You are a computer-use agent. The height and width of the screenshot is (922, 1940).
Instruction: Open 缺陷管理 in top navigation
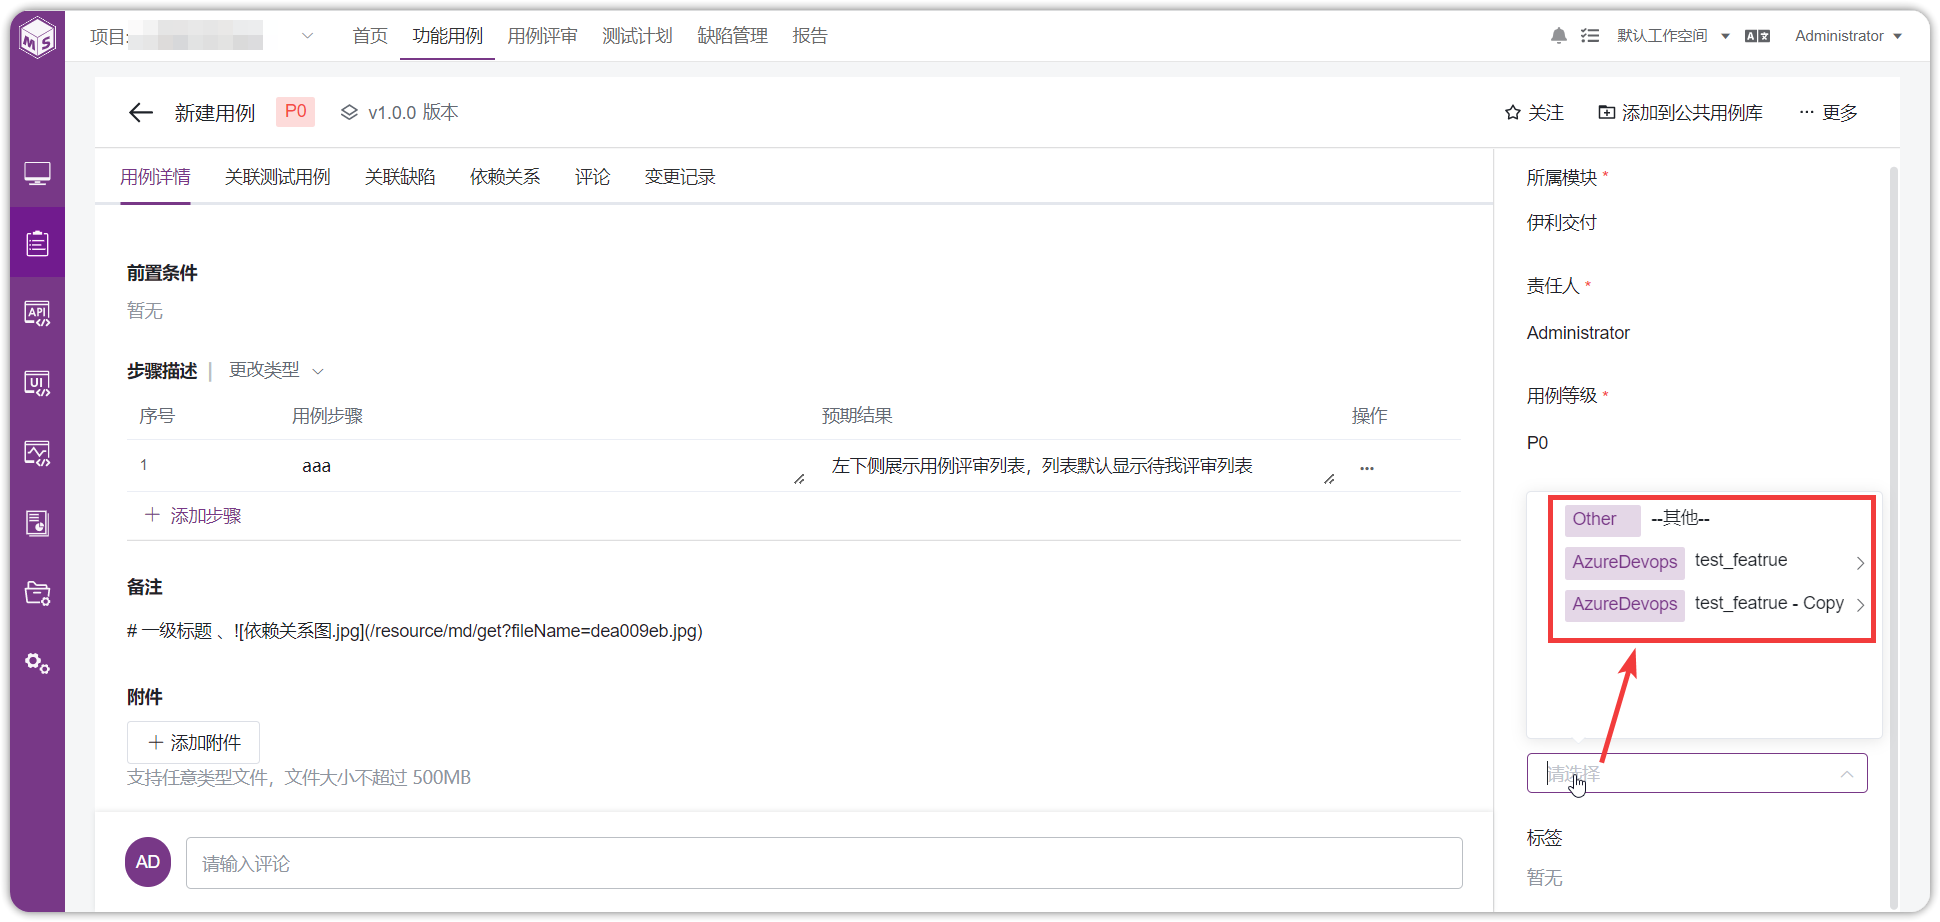tap(732, 36)
